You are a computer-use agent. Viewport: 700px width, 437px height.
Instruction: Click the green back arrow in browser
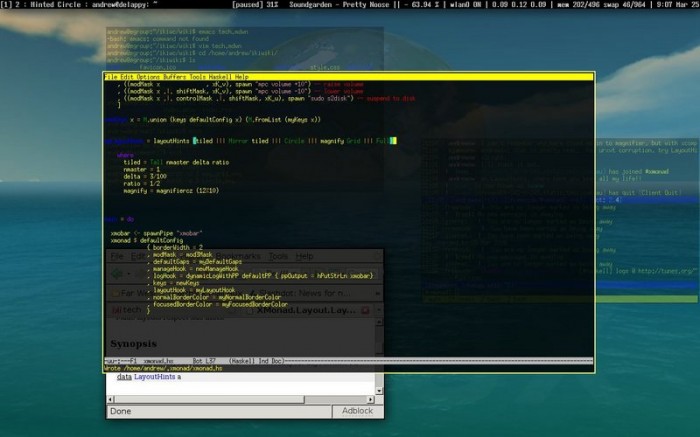(x=117, y=274)
